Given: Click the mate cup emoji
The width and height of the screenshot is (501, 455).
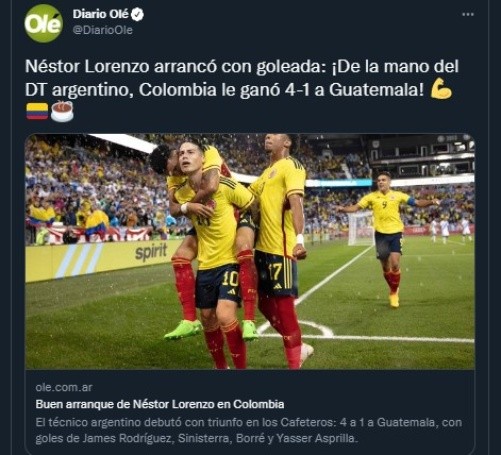Looking at the screenshot, I should [62, 111].
